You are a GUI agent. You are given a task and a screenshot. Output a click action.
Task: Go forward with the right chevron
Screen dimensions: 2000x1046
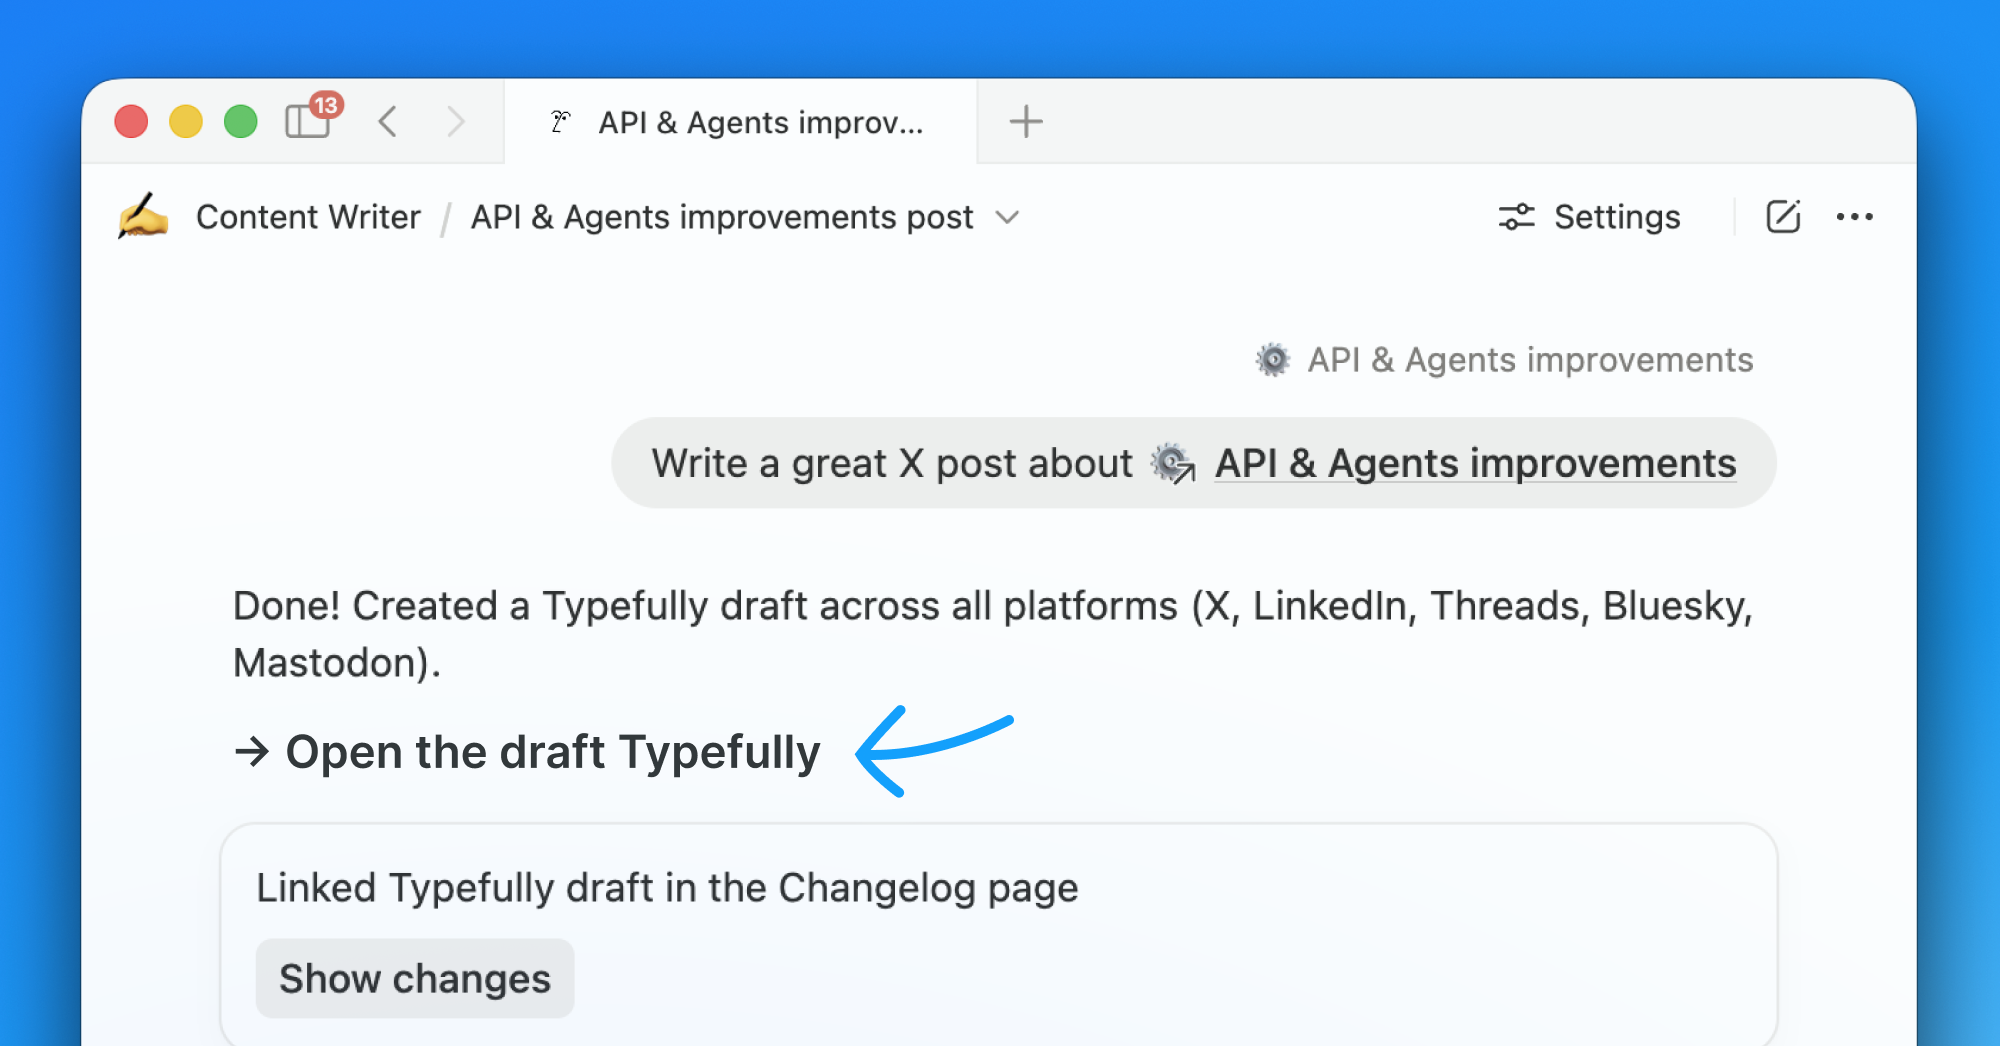pos(456,122)
